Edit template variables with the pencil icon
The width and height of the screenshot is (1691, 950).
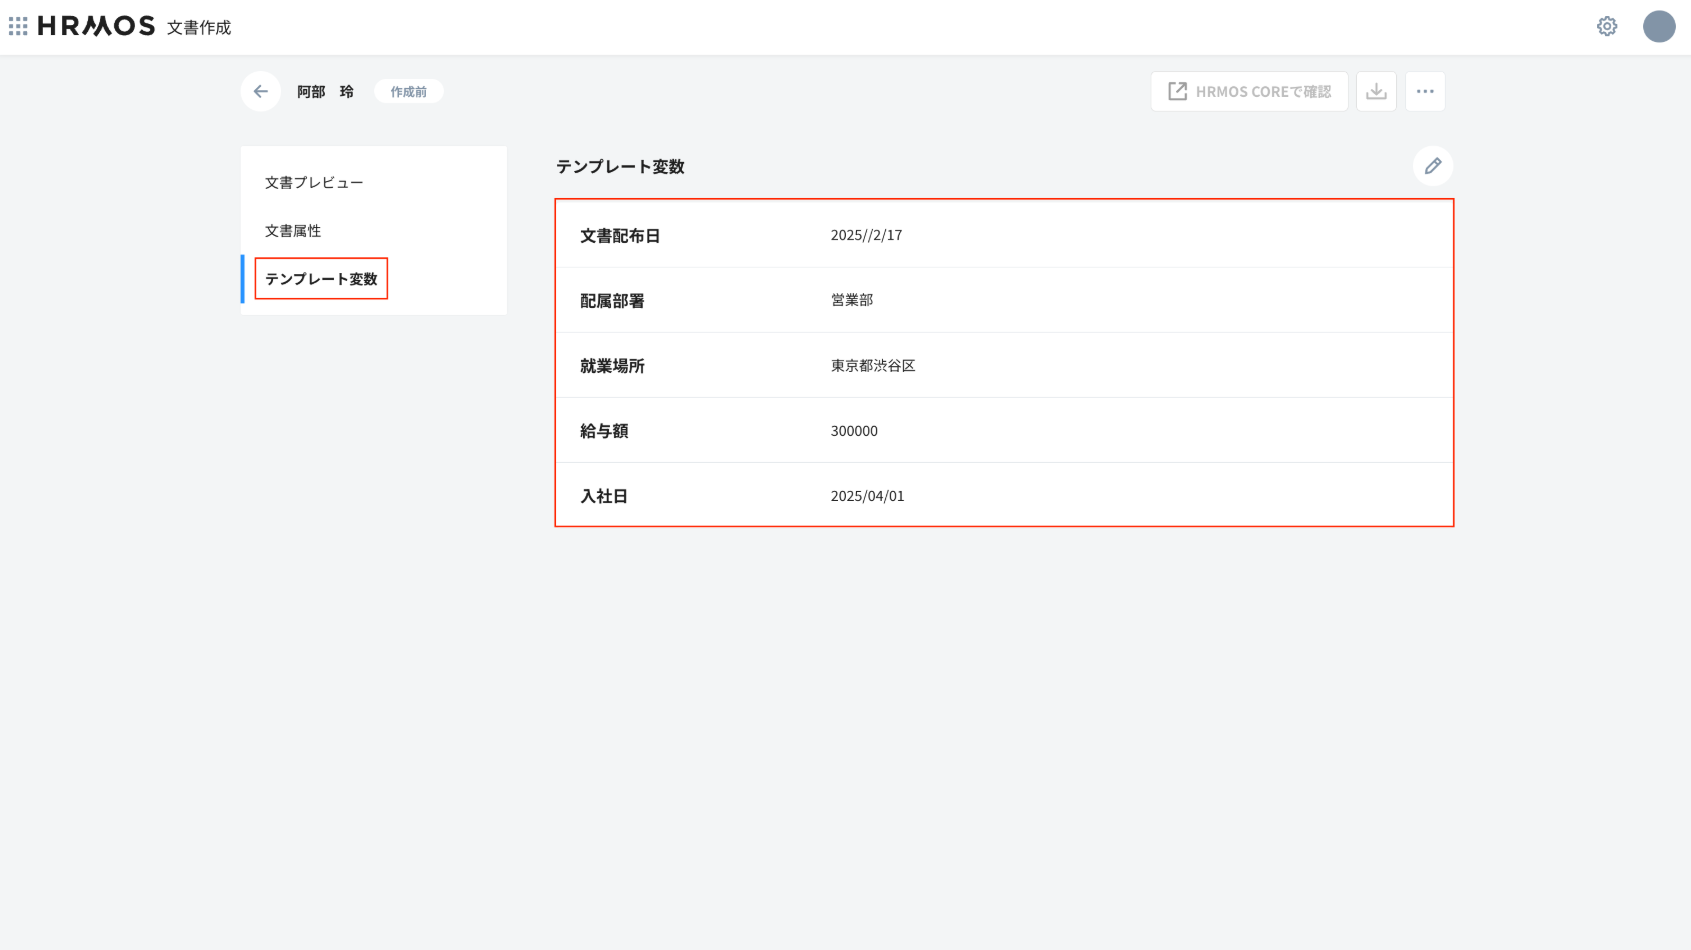(1432, 166)
